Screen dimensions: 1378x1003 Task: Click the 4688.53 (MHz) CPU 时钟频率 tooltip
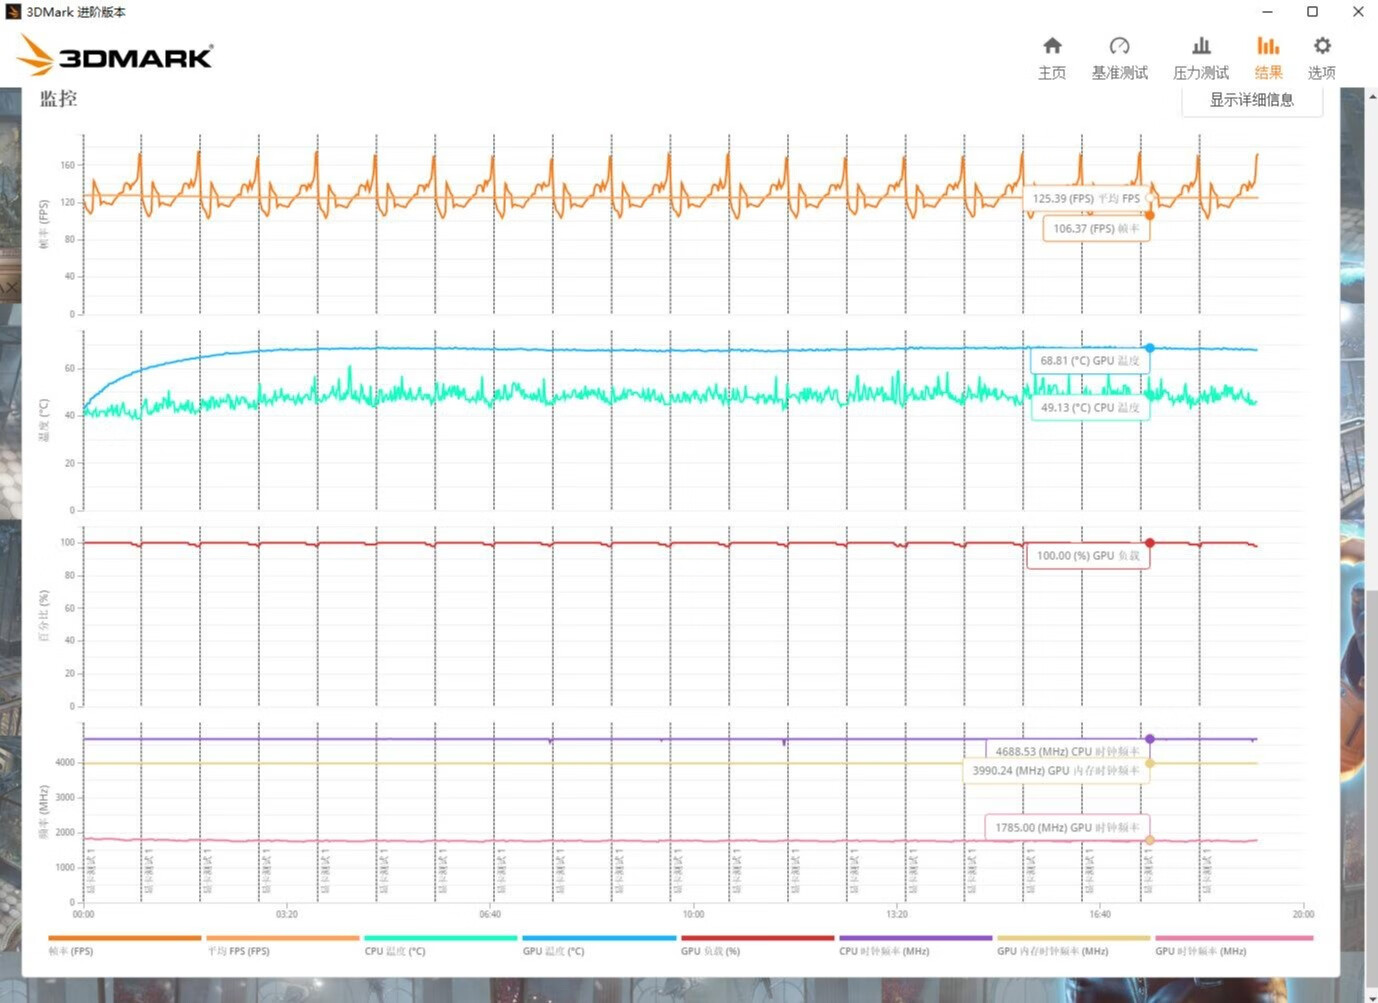[x=1067, y=751]
